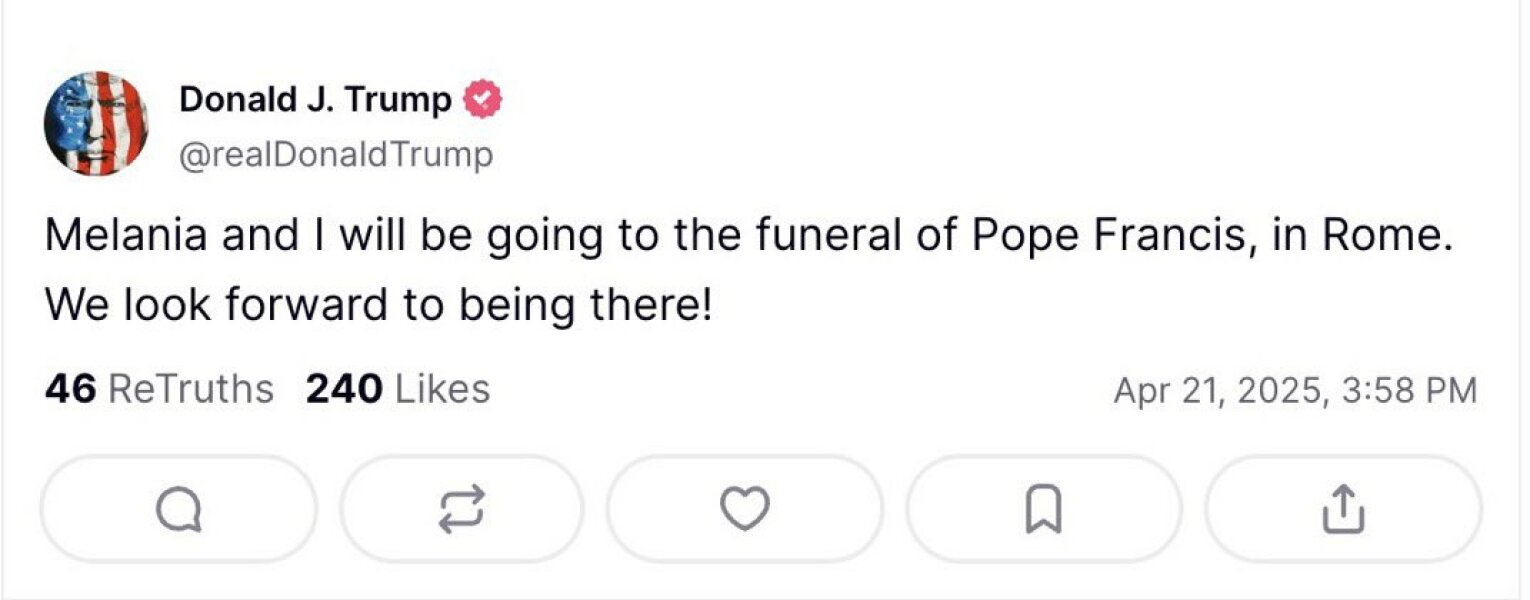Image resolution: width=1530 pixels, height=600 pixels.
Task: Bookmark this post
Action: tap(1043, 510)
